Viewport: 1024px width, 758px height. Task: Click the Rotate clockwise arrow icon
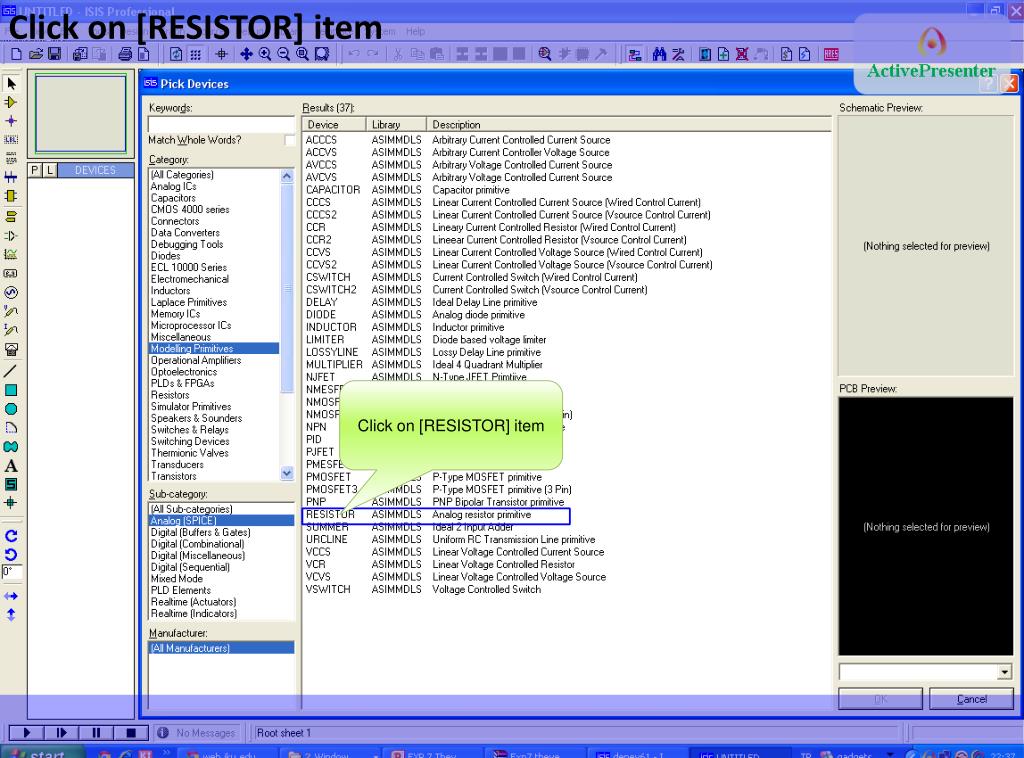[x=11, y=536]
